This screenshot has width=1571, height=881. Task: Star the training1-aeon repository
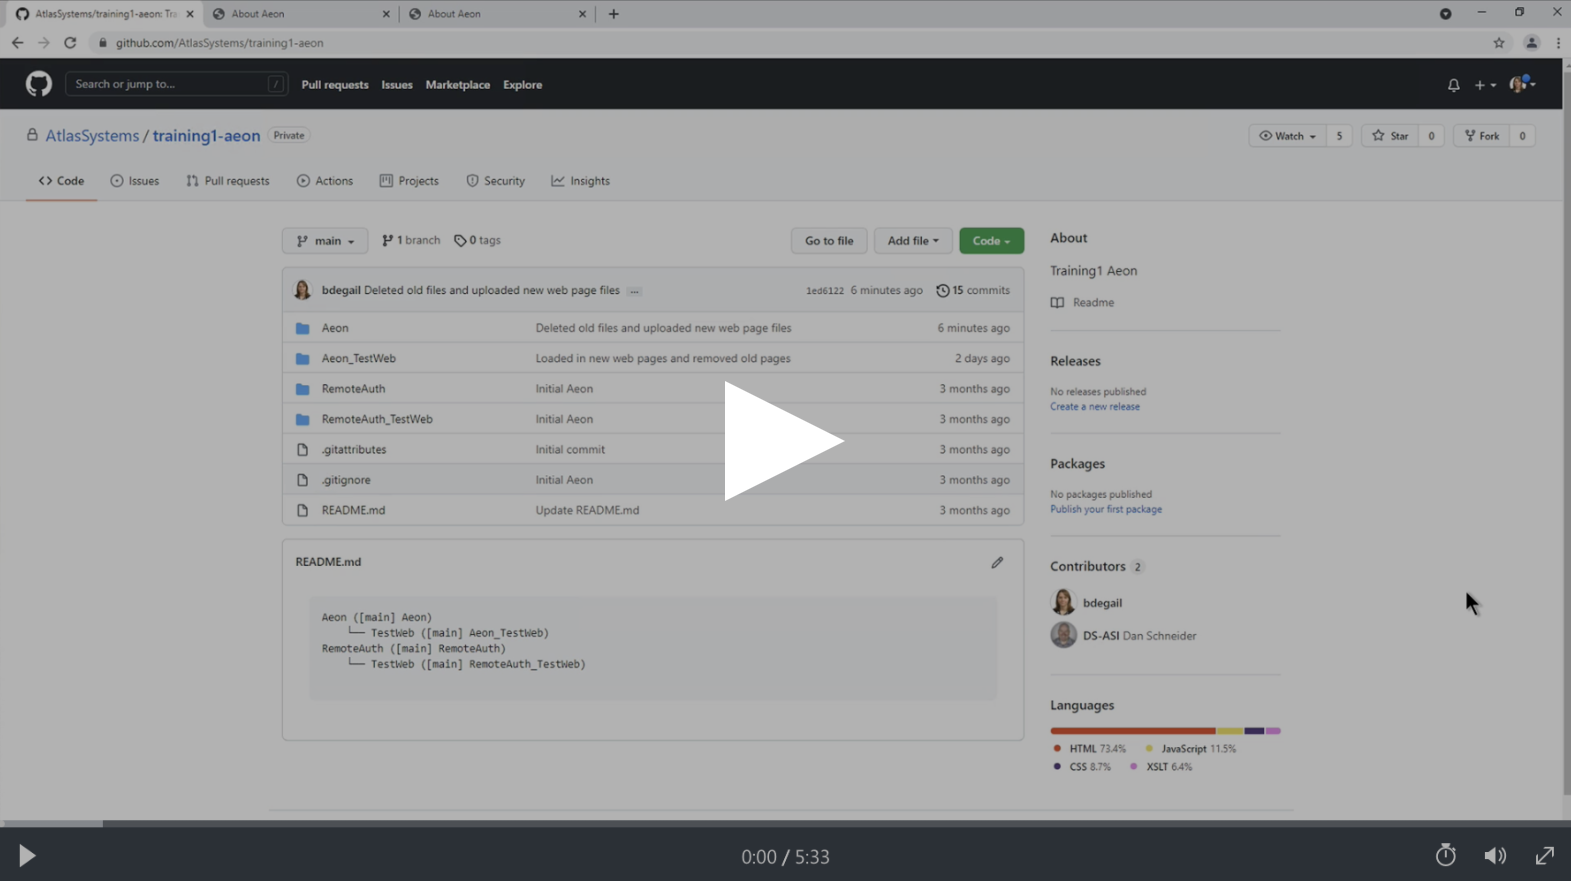[1391, 136]
